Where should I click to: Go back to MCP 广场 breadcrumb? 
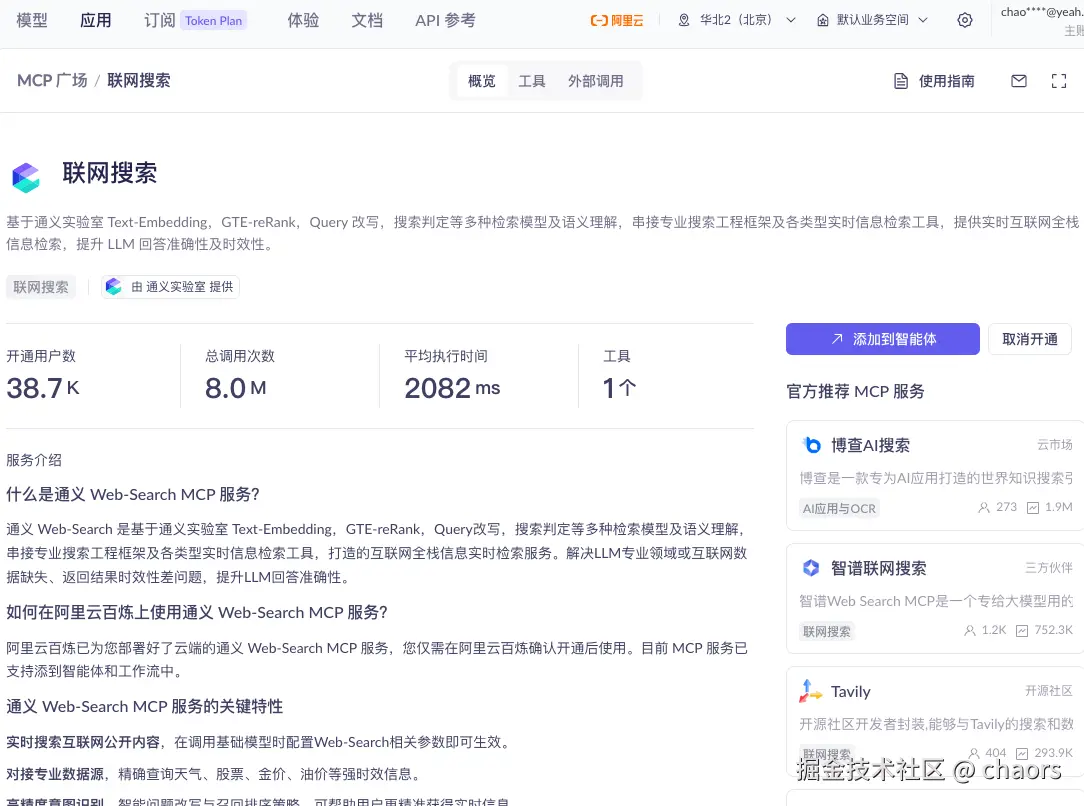[53, 80]
